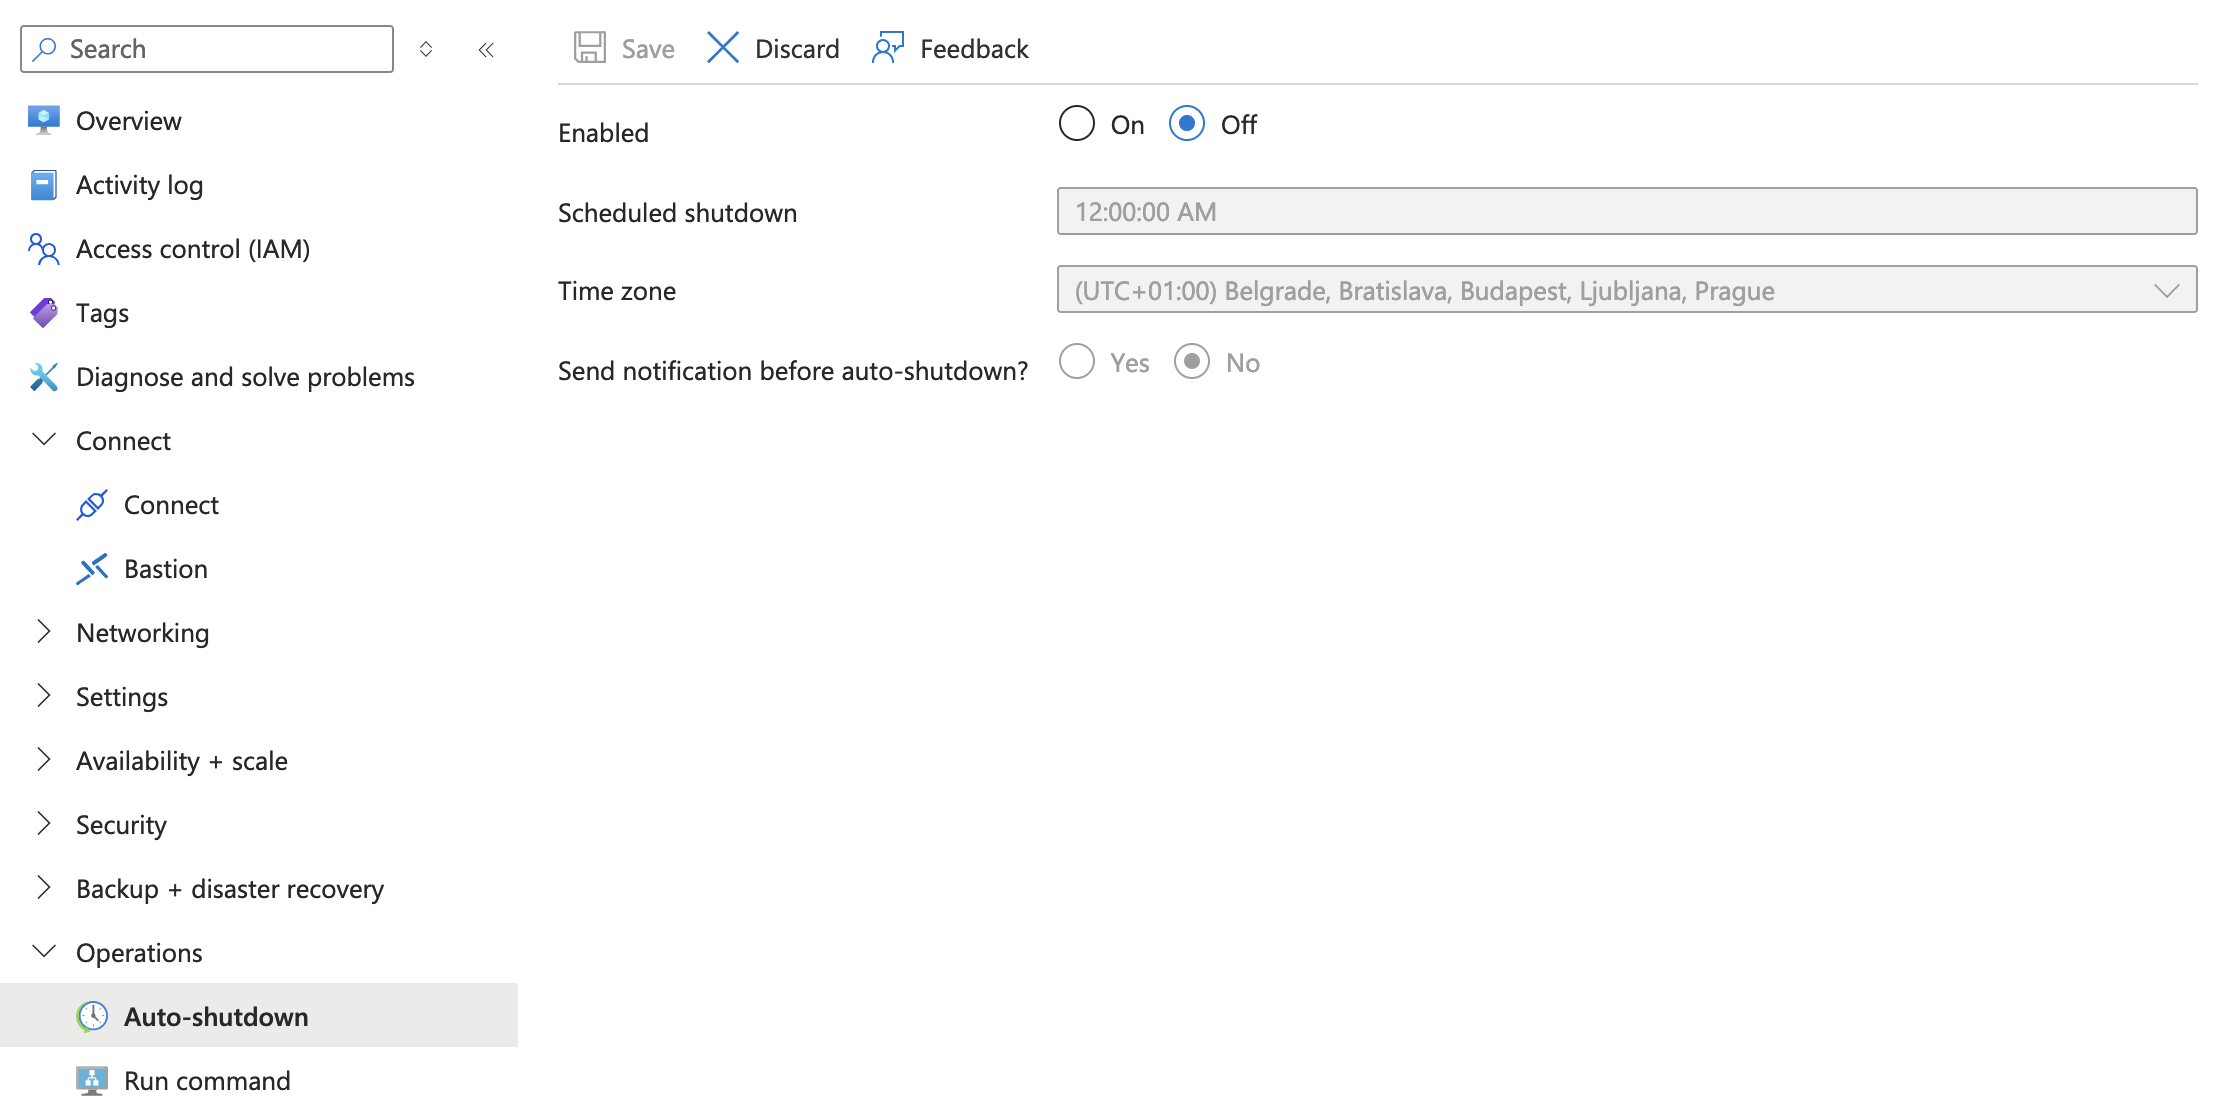Click the Run command icon
The width and height of the screenshot is (2220, 1114).
(x=92, y=1080)
